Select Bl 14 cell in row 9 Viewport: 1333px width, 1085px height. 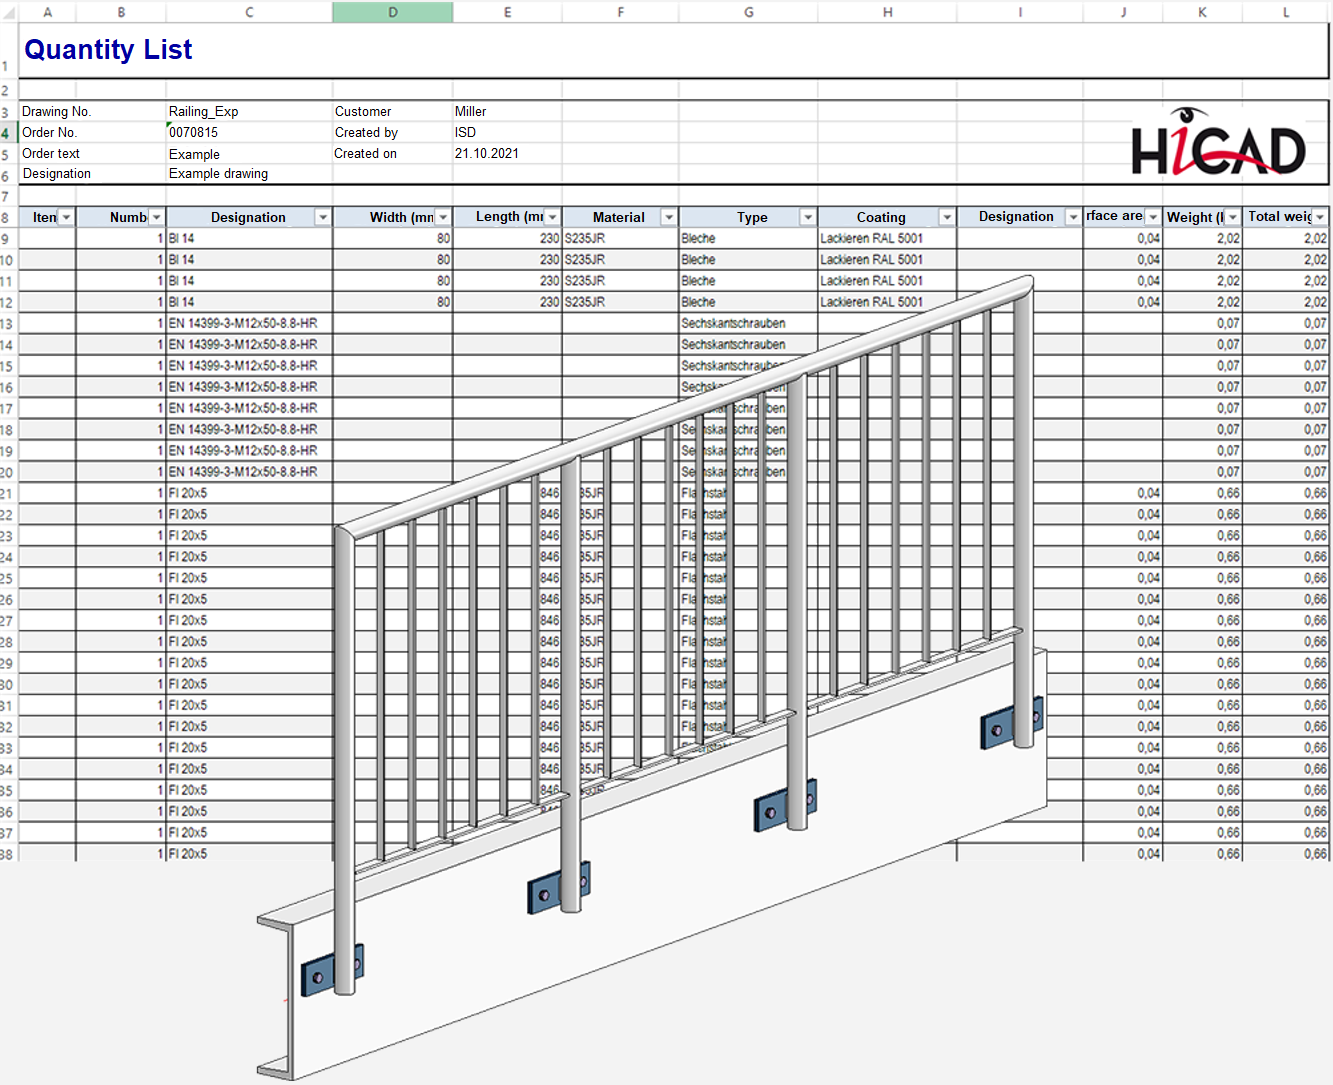pyautogui.click(x=249, y=238)
